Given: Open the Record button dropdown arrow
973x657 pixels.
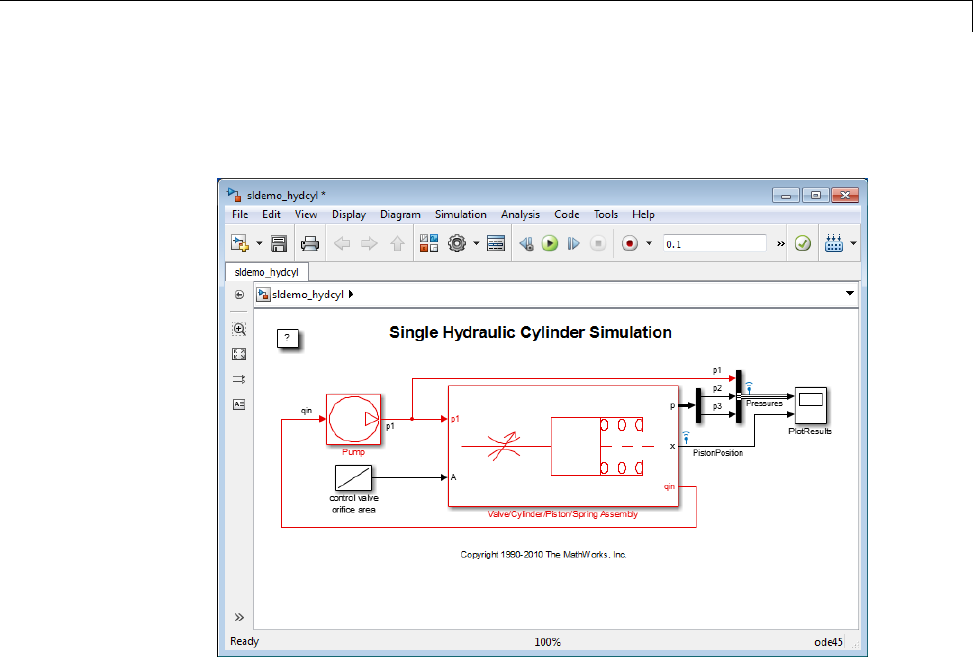Looking at the screenshot, I should point(649,243).
